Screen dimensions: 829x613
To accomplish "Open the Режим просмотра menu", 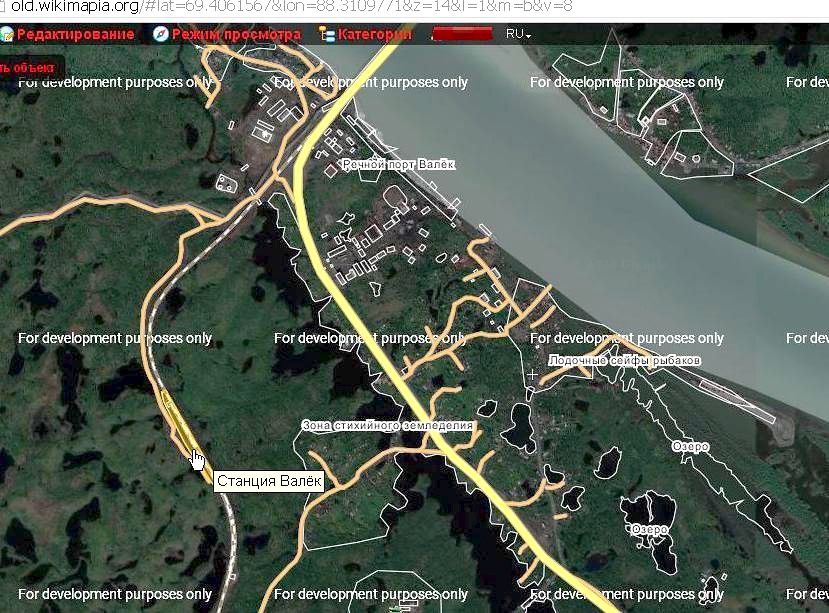I will click(x=236, y=34).
